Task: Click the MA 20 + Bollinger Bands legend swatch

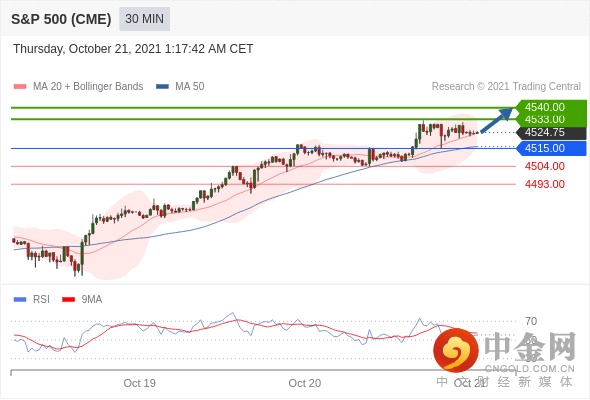Action: [x=20, y=87]
